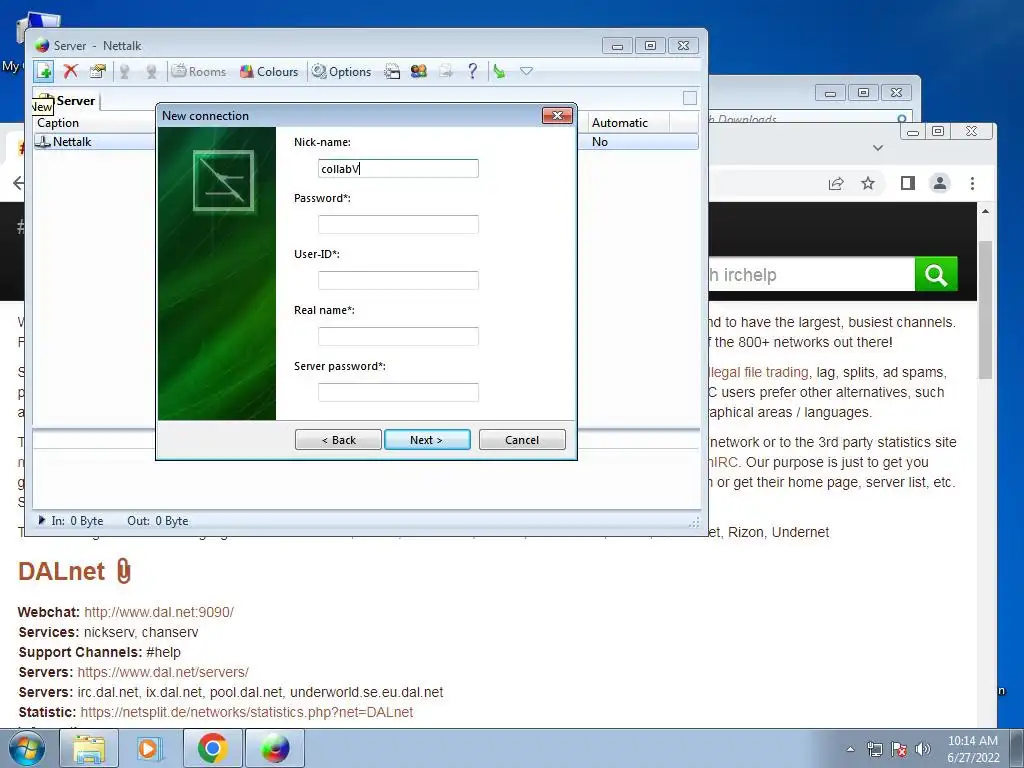Viewport: 1024px width, 768px height.
Task: Open the dal.net/servers link
Action: (163, 672)
